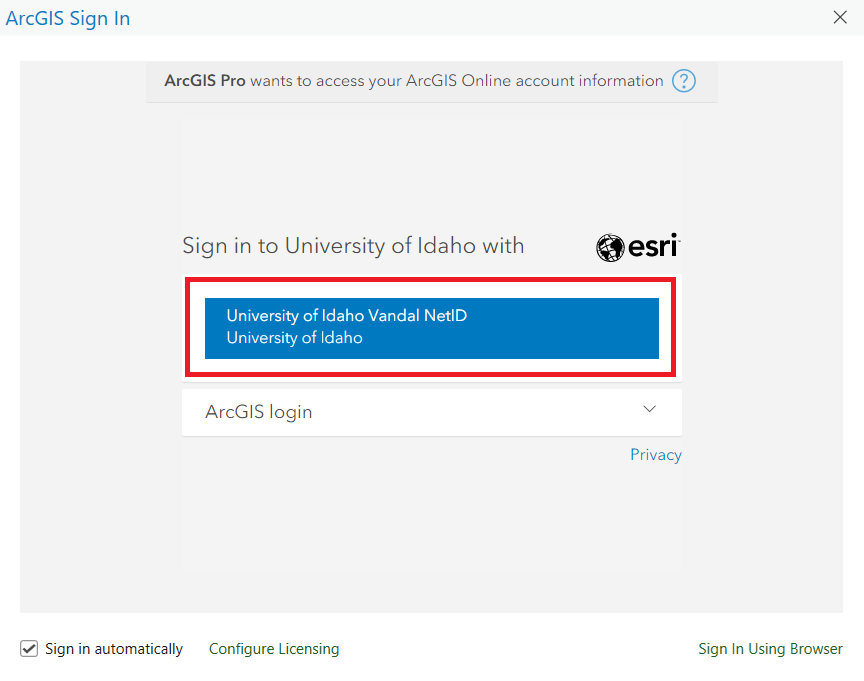Click "wants to access your ArcGIS Online account" message
The image size is (864, 681).
tap(456, 81)
